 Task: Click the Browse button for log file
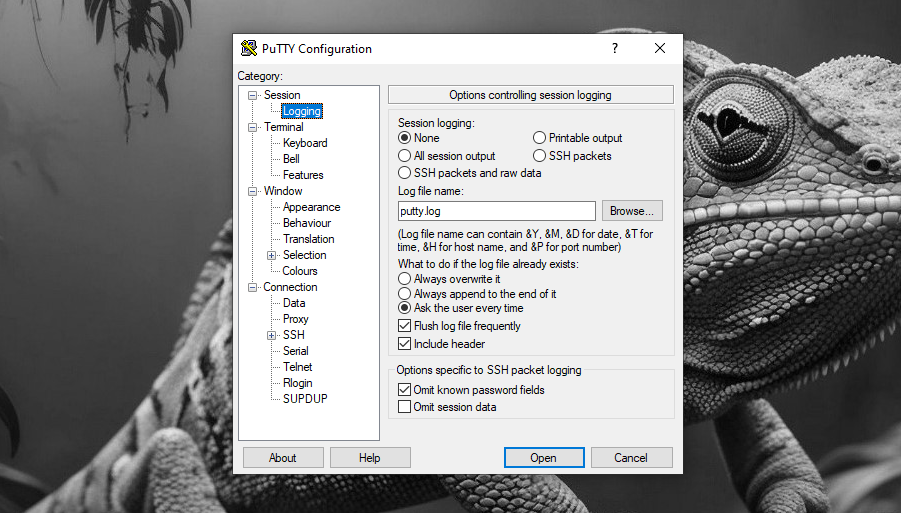(x=632, y=211)
